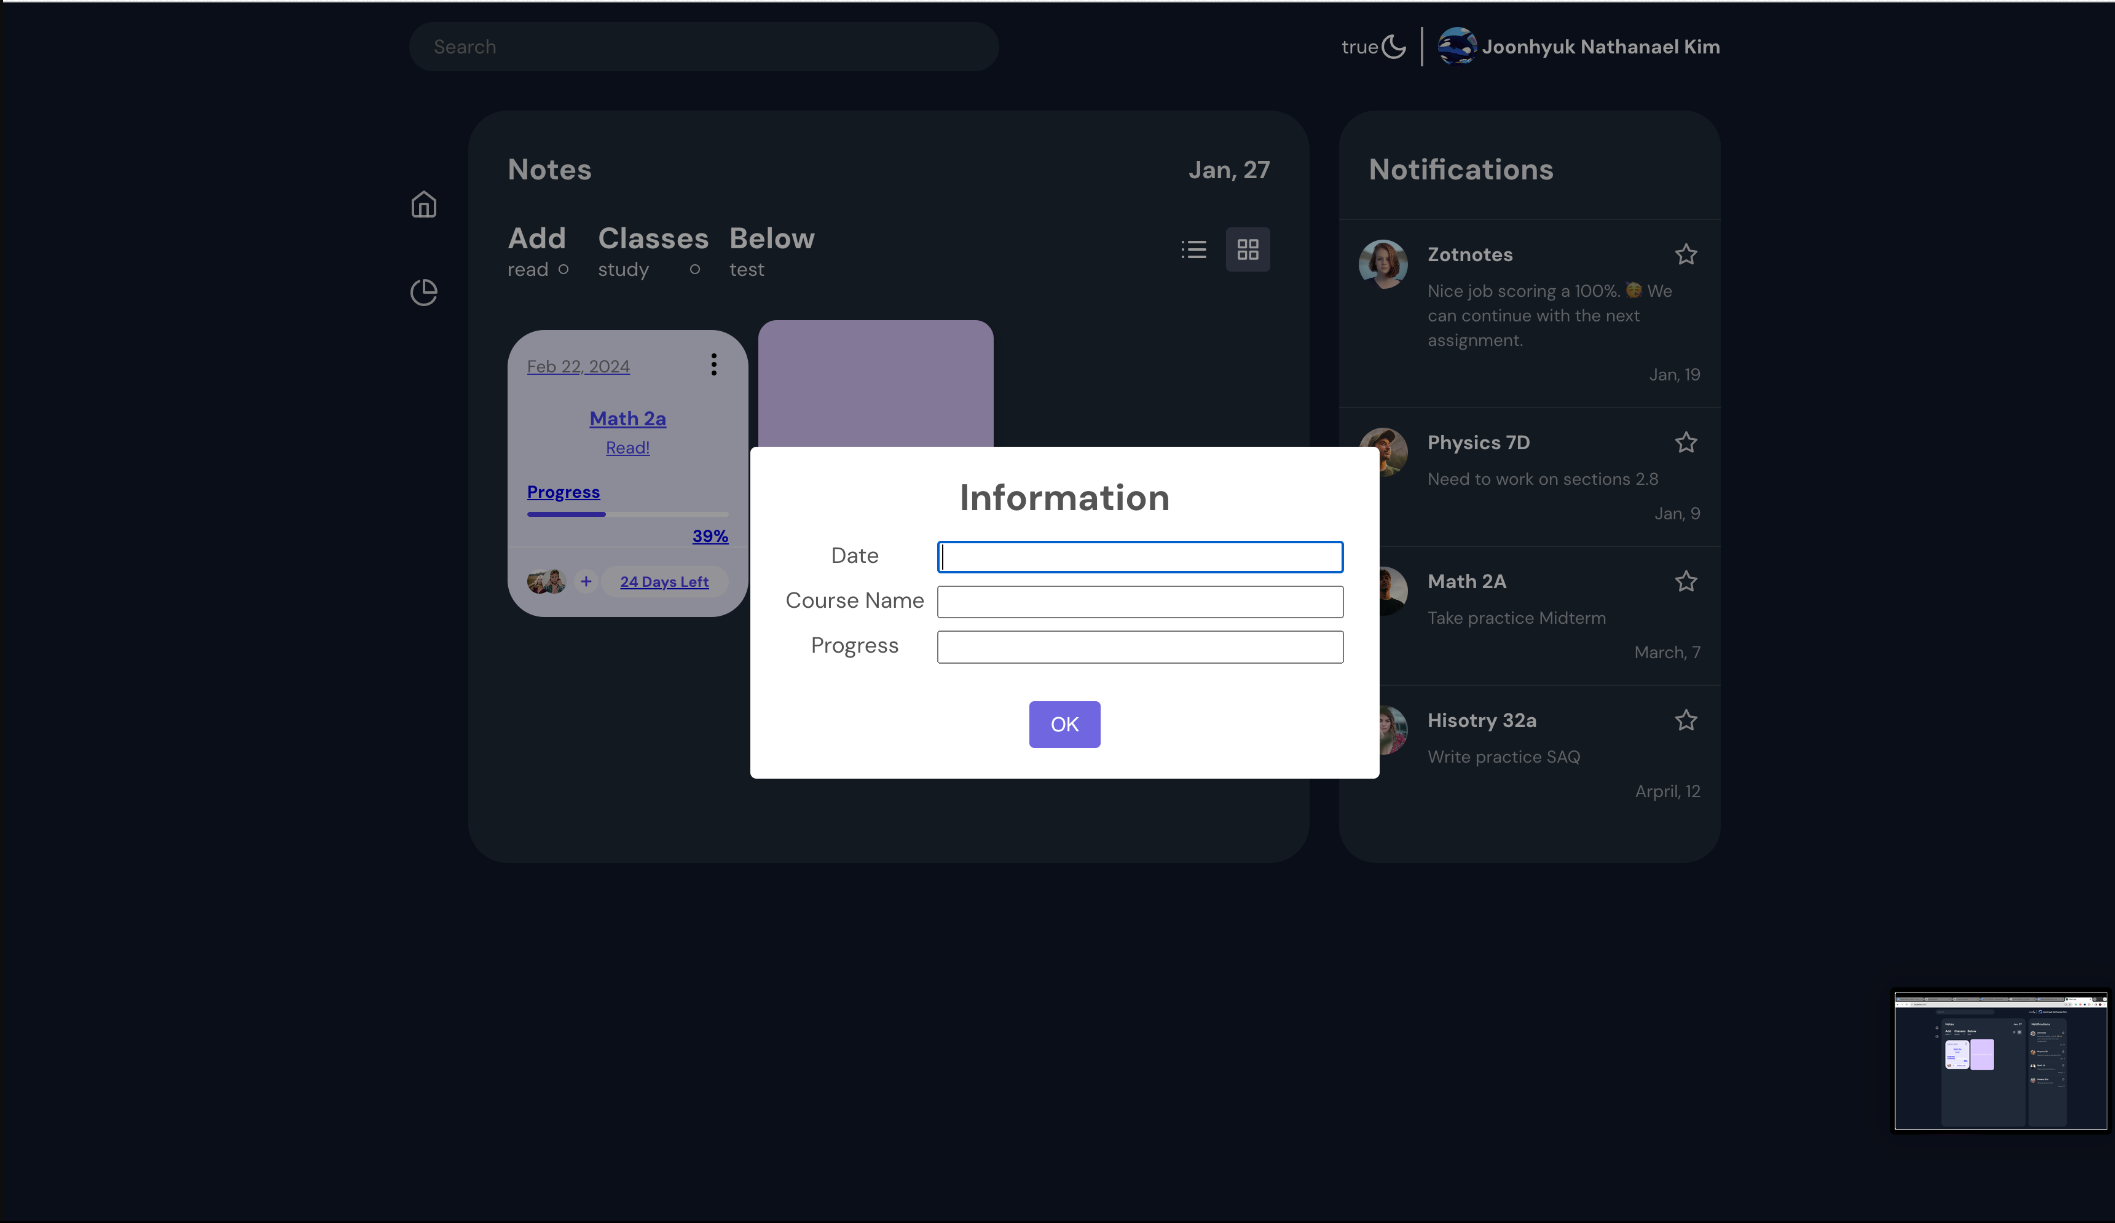Click user avatar beside Joonhyuk Nathanael Kim
Screen dimensions: 2115x1223
(x=1457, y=47)
